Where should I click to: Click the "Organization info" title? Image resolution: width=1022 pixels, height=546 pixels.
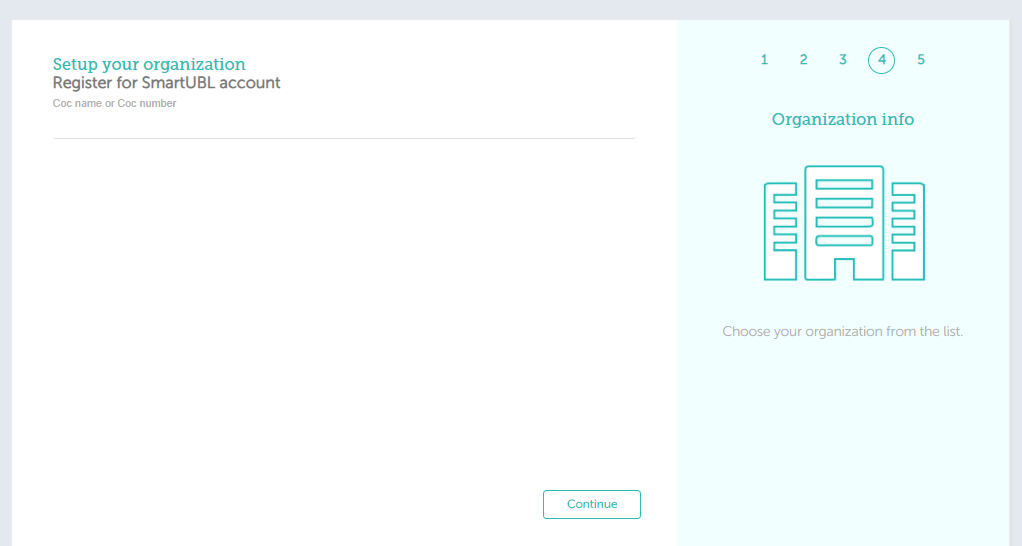[842, 119]
